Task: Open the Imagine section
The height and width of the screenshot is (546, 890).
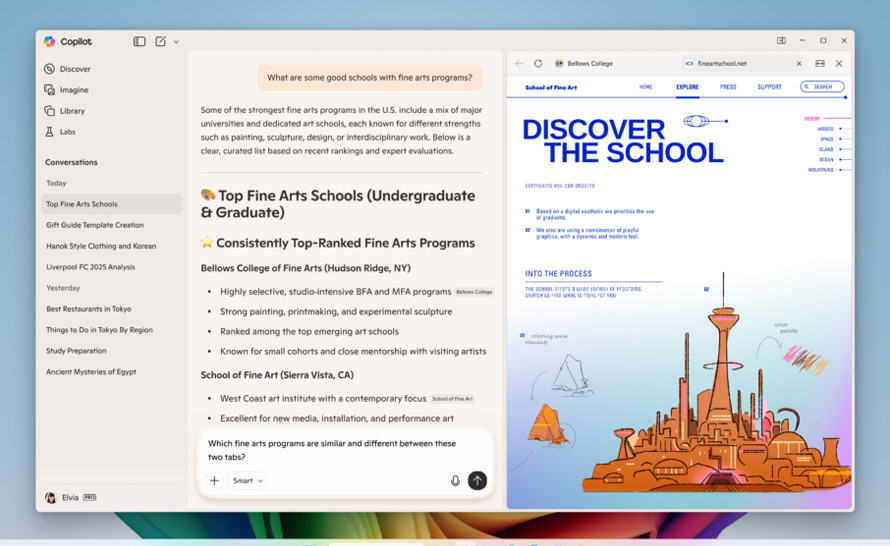Action: tap(73, 90)
